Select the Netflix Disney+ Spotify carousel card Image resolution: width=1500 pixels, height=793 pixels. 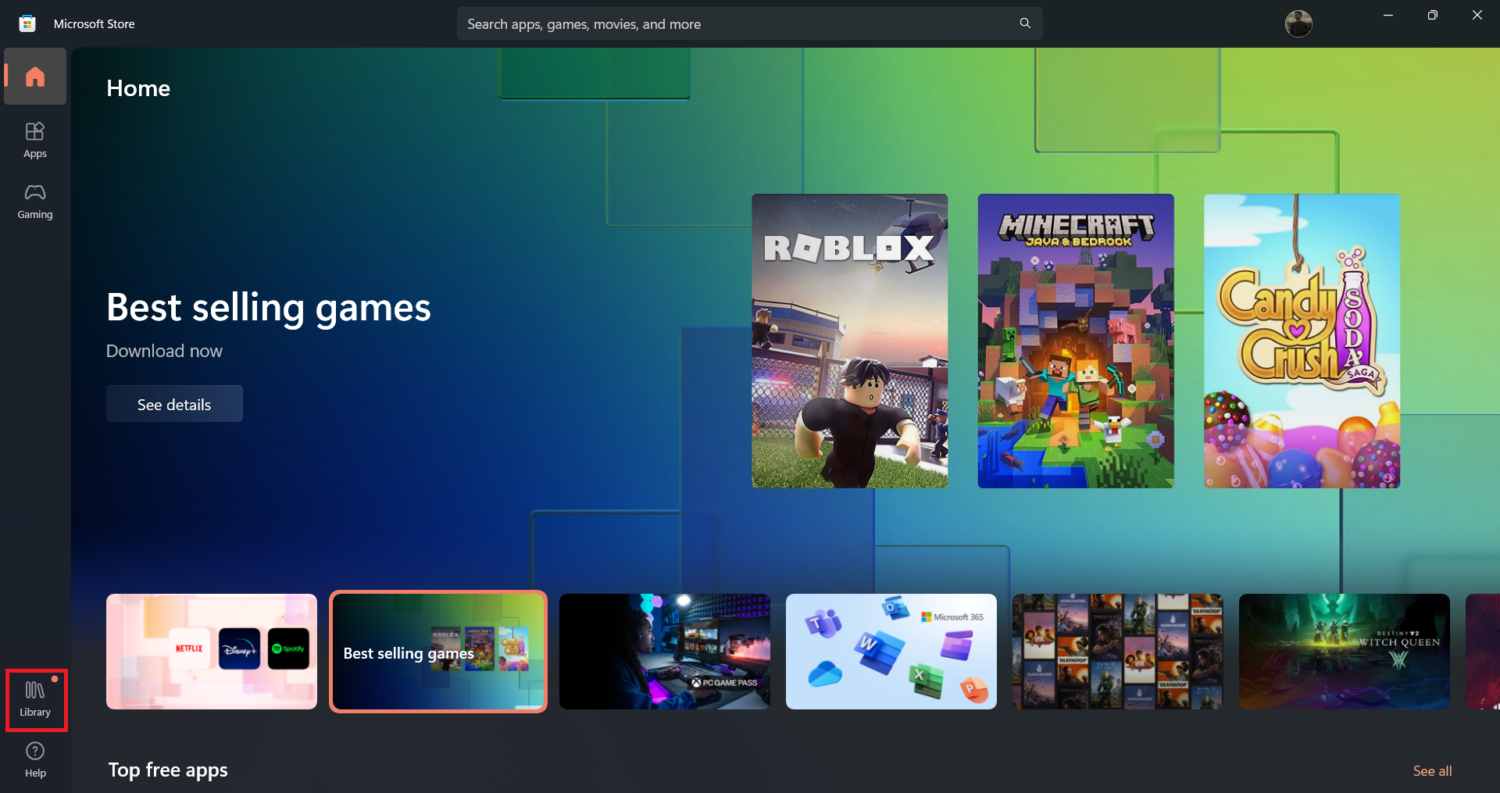(x=212, y=651)
